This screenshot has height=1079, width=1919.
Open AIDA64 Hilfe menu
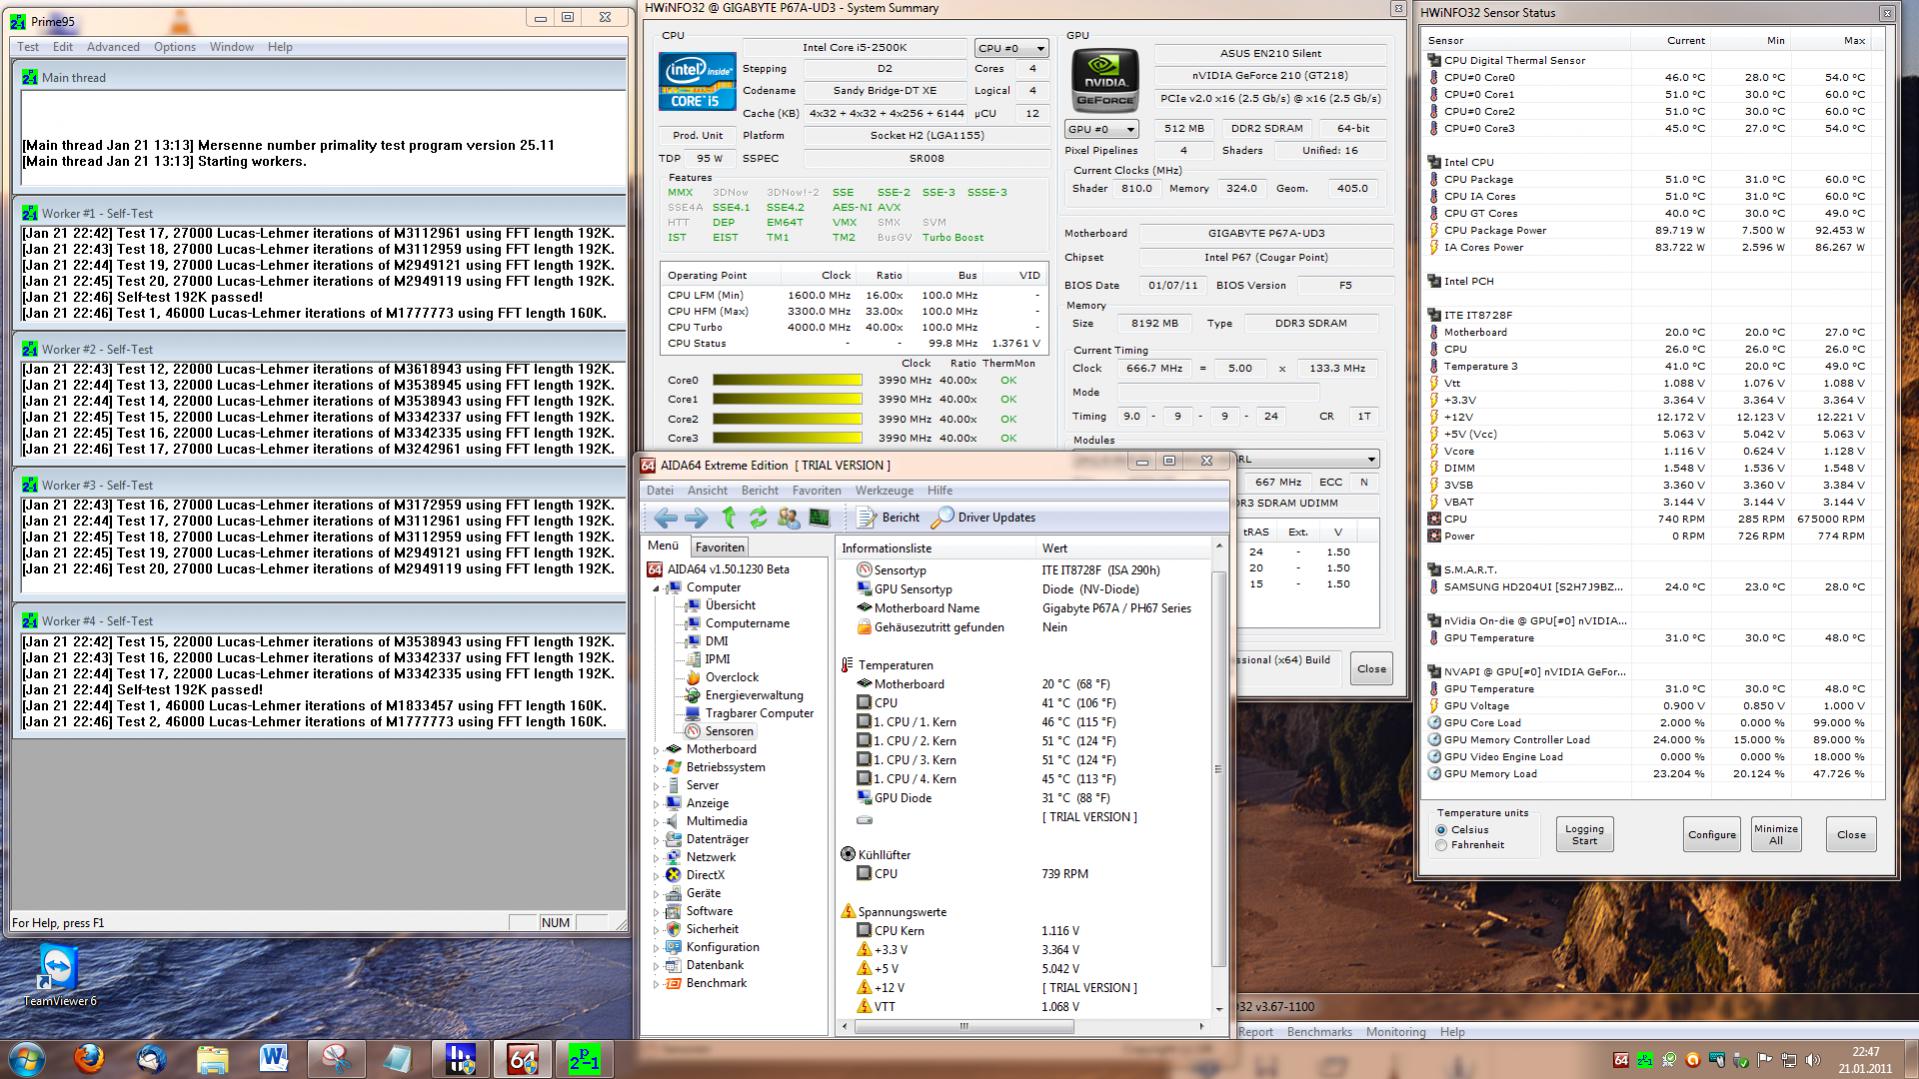point(940,491)
